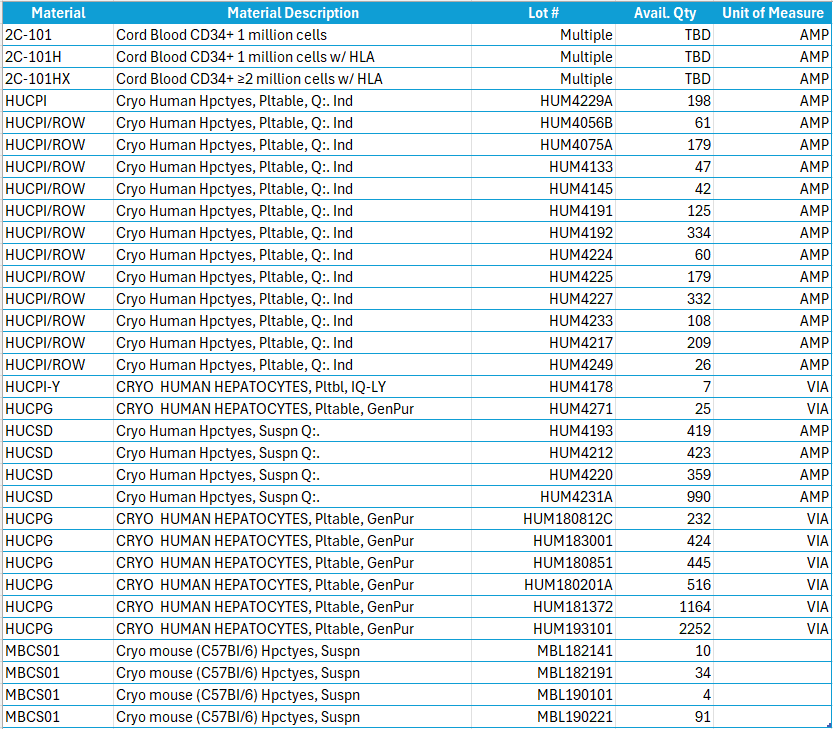Click the Material Description column header
Screen dimensions: 833x729
[x=293, y=13]
